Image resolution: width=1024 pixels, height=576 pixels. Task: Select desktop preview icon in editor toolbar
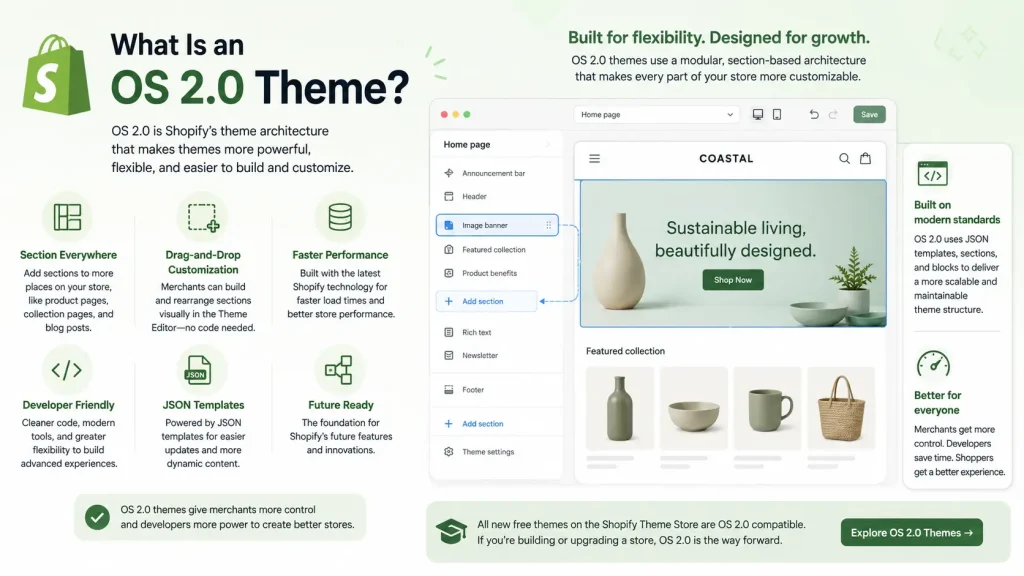tap(758, 114)
